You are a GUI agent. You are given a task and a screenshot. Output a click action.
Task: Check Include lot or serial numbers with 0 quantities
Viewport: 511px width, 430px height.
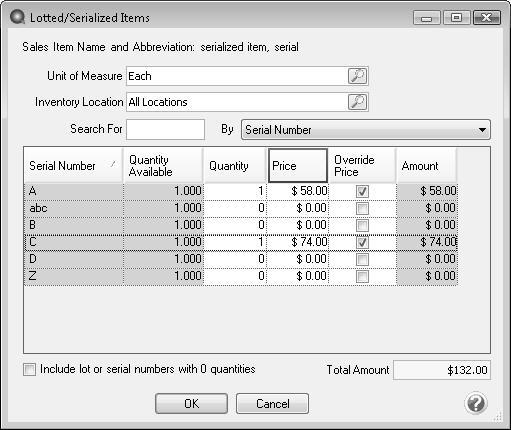(29, 369)
